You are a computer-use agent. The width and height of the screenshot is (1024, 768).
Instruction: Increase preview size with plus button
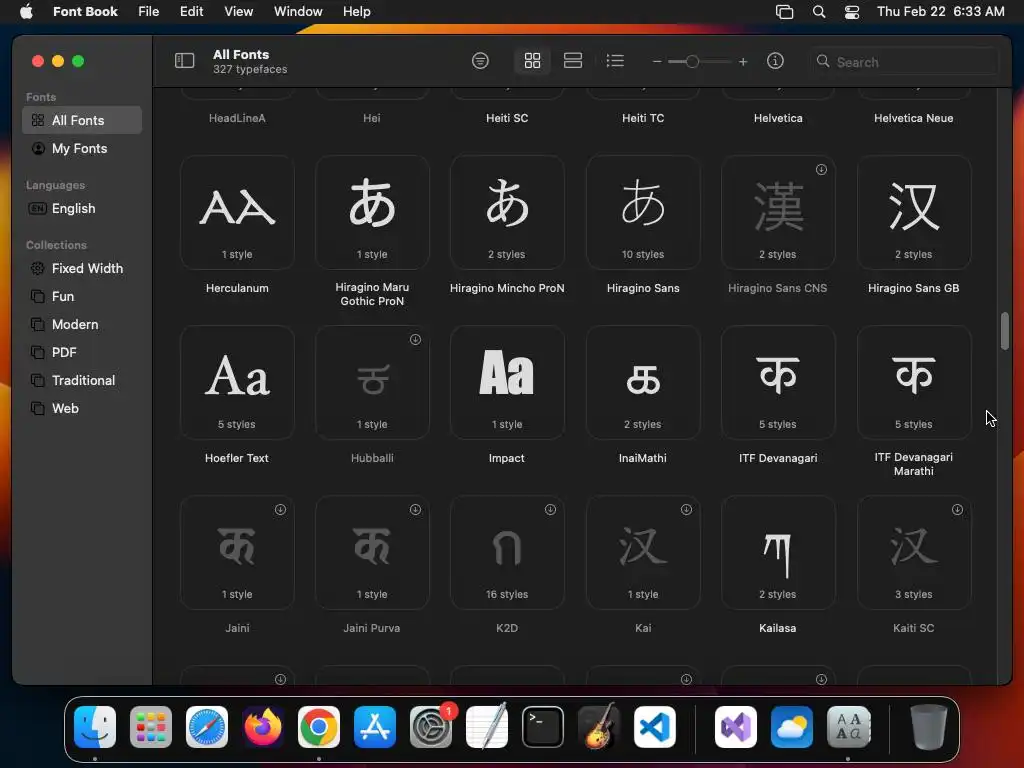pos(743,61)
